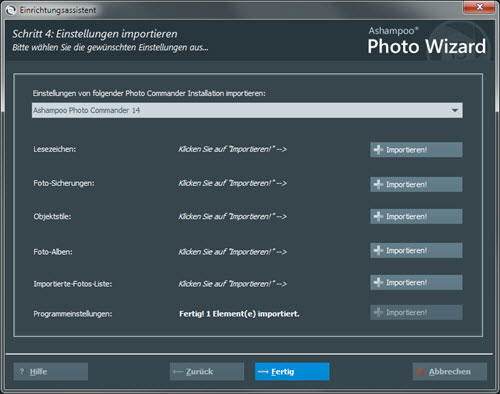Click hint text in the Lesezeichen row

point(233,149)
